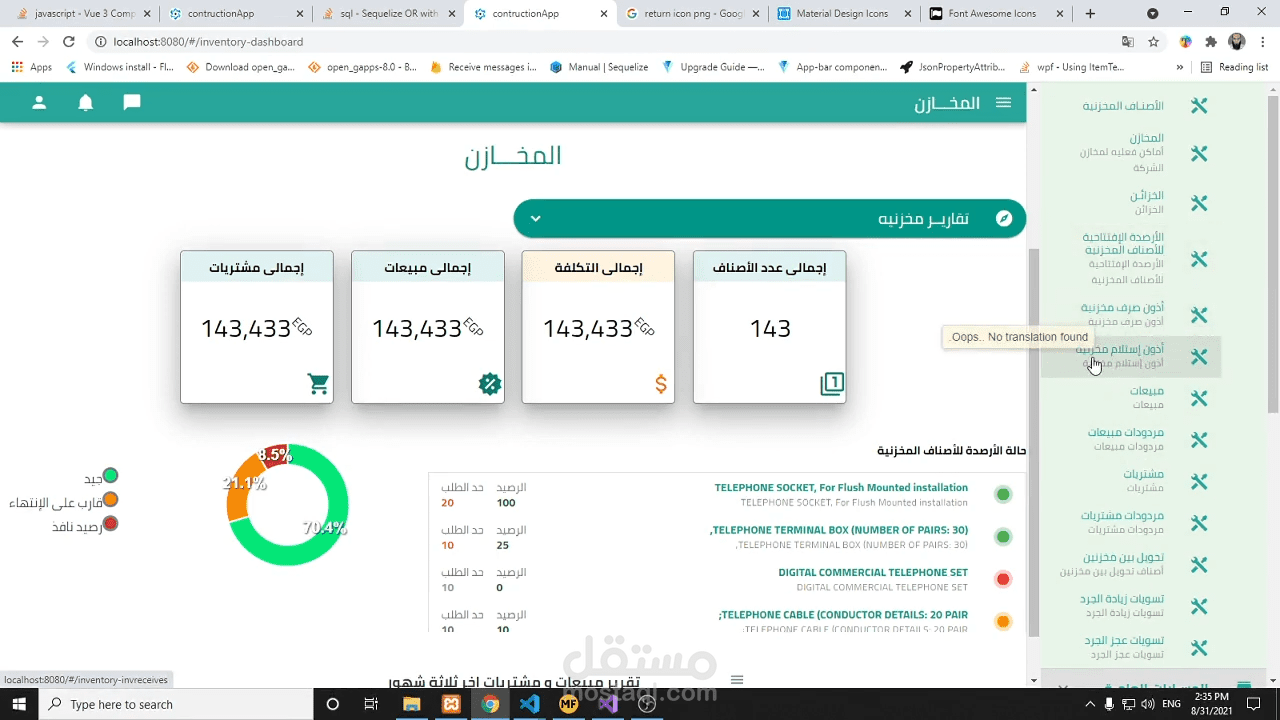The width and height of the screenshot is (1280, 720).
Task: Click the dollar icon on إجمالى التكلفة card
Action: tap(661, 384)
